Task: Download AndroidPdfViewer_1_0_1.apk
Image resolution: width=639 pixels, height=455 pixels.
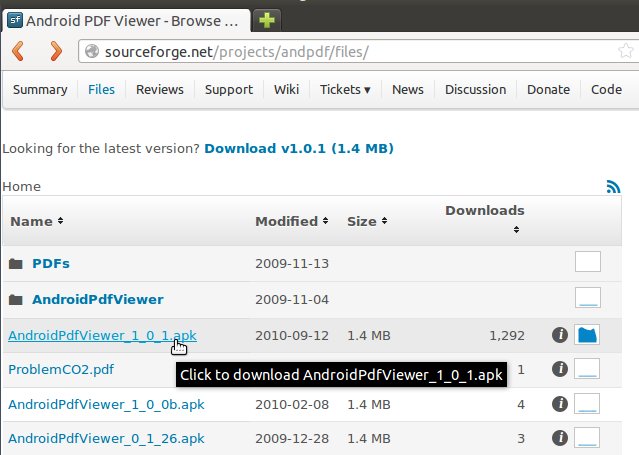Action: pos(102,336)
